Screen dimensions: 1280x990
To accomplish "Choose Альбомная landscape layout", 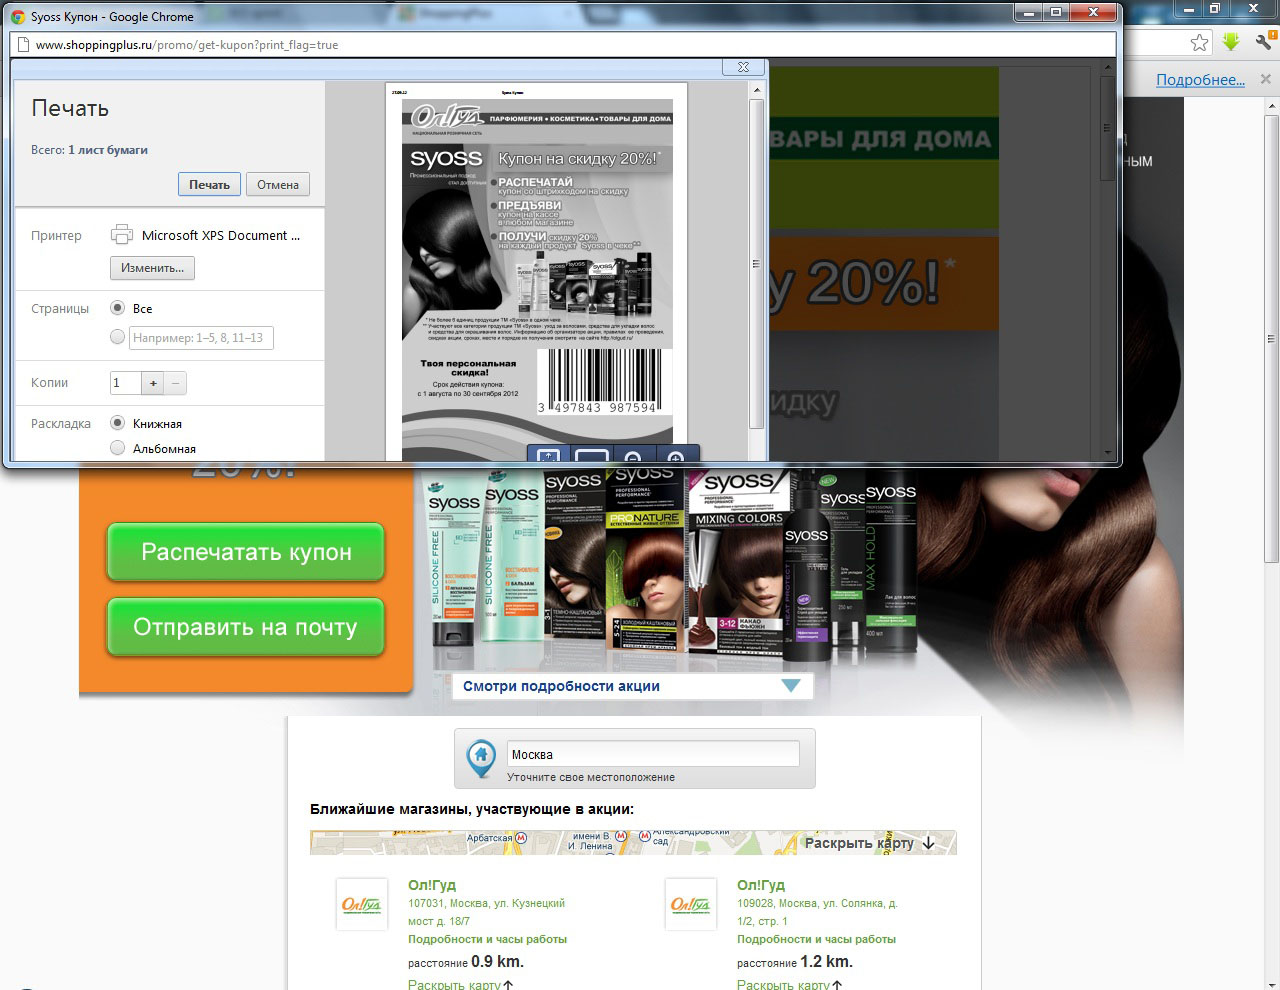I will (118, 448).
